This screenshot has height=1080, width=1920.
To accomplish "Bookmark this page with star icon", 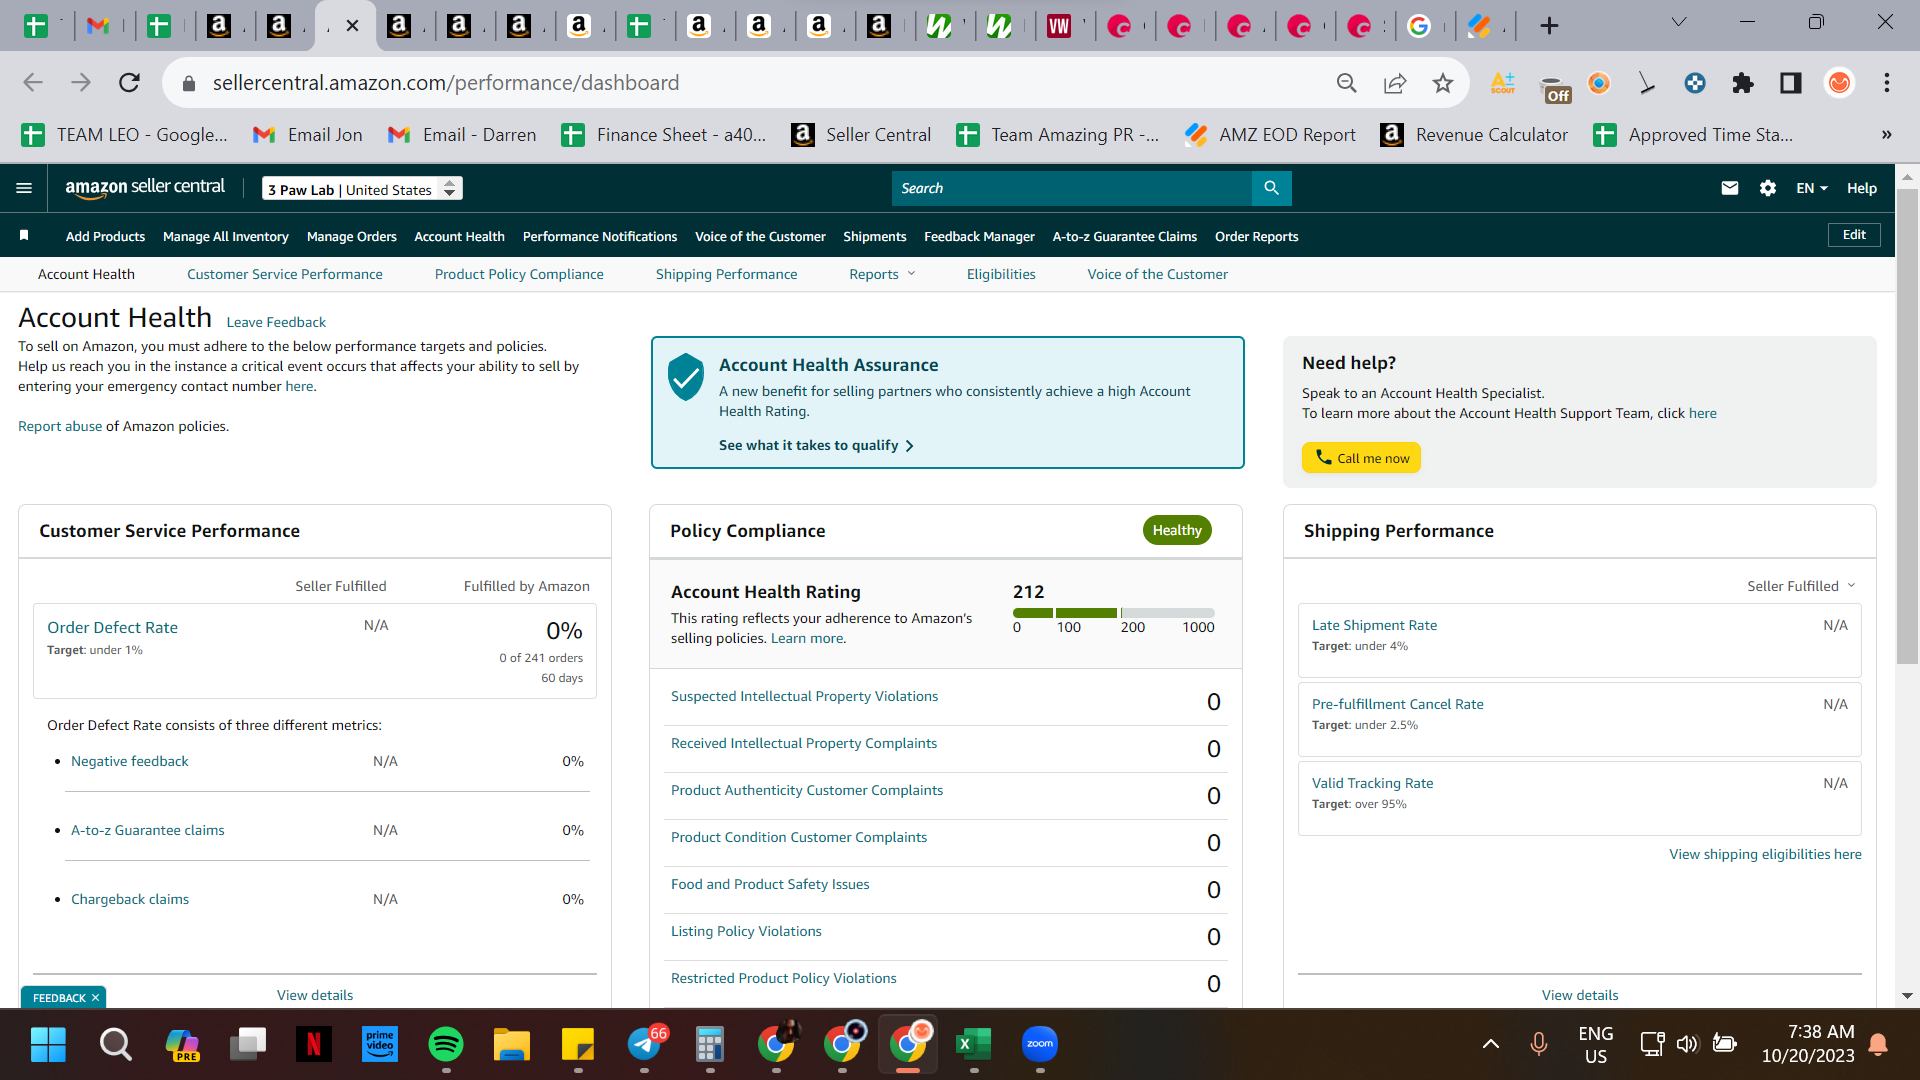I will (x=1442, y=83).
